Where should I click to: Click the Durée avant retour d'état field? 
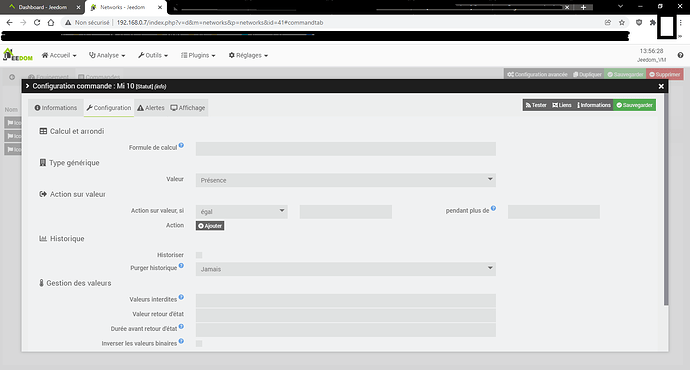click(346, 330)
